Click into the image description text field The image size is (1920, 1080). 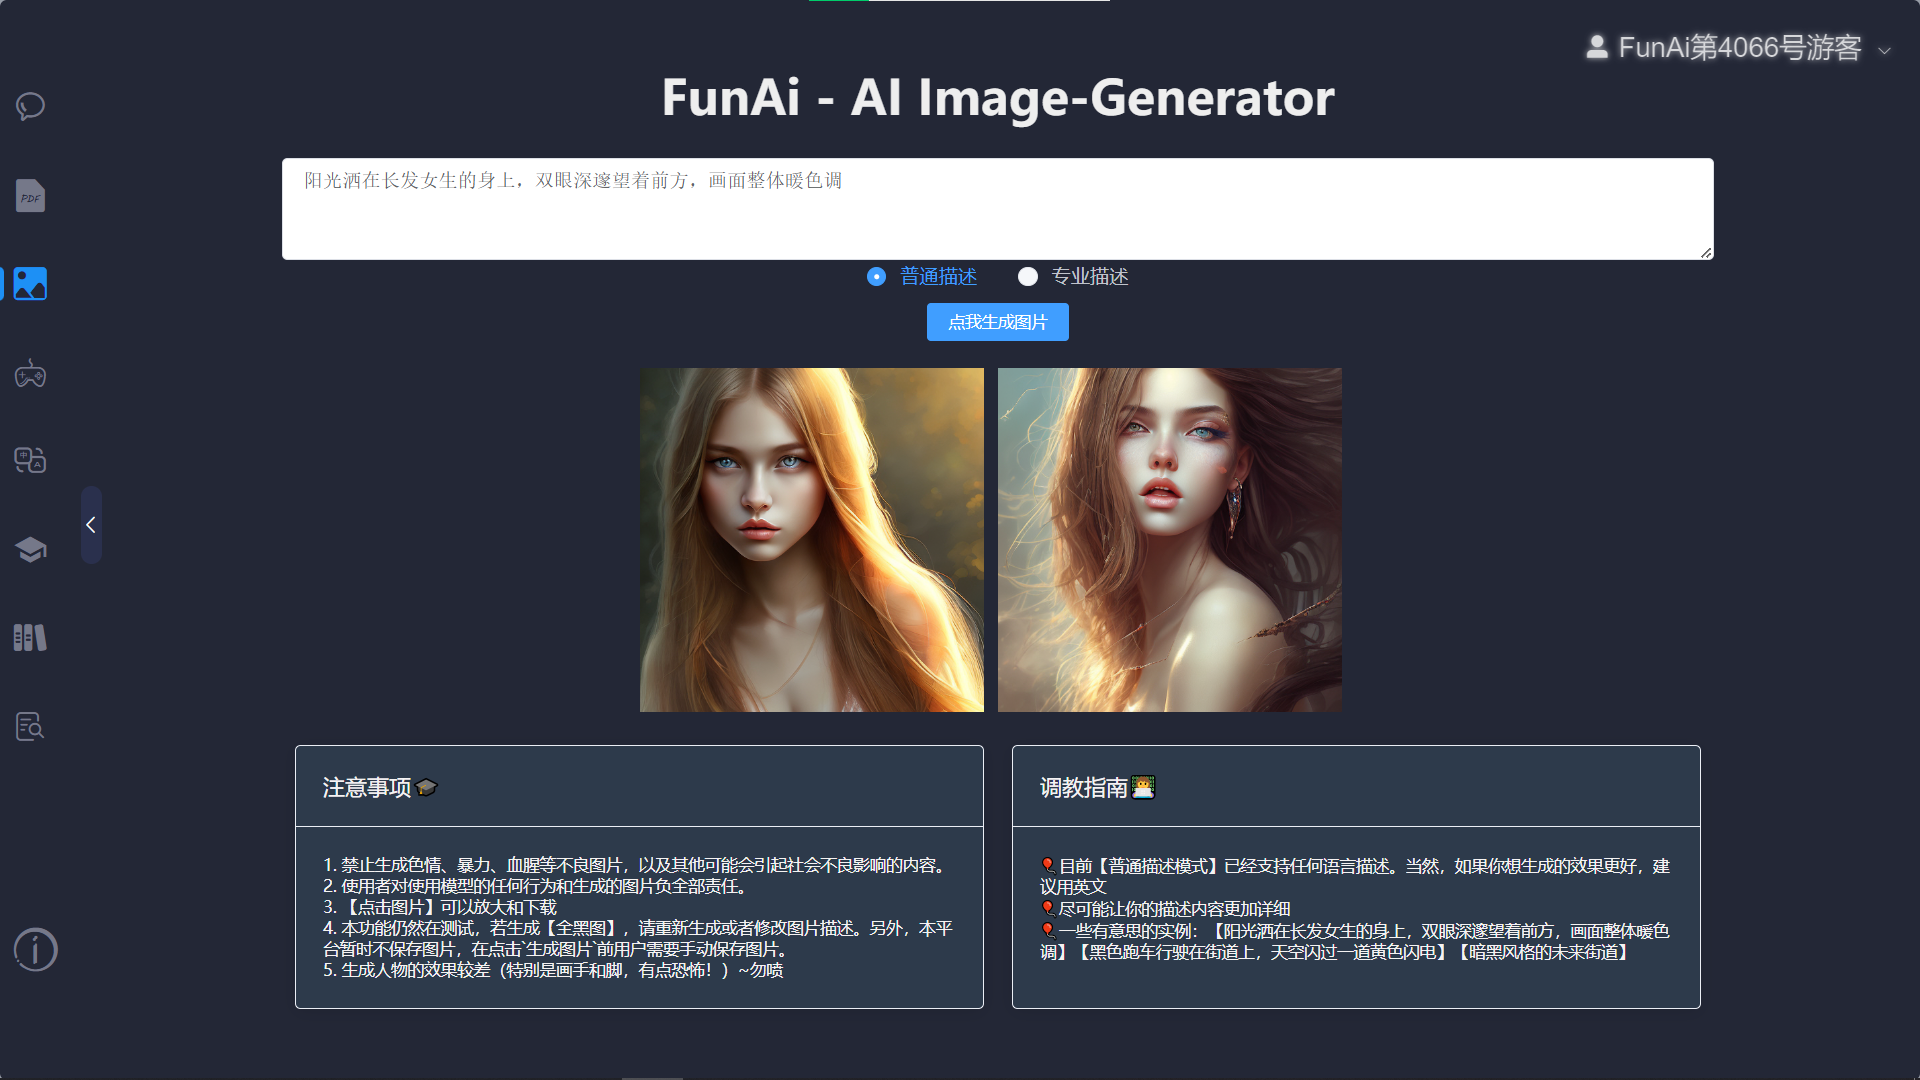pyautogui.click(x=997, y=209)
